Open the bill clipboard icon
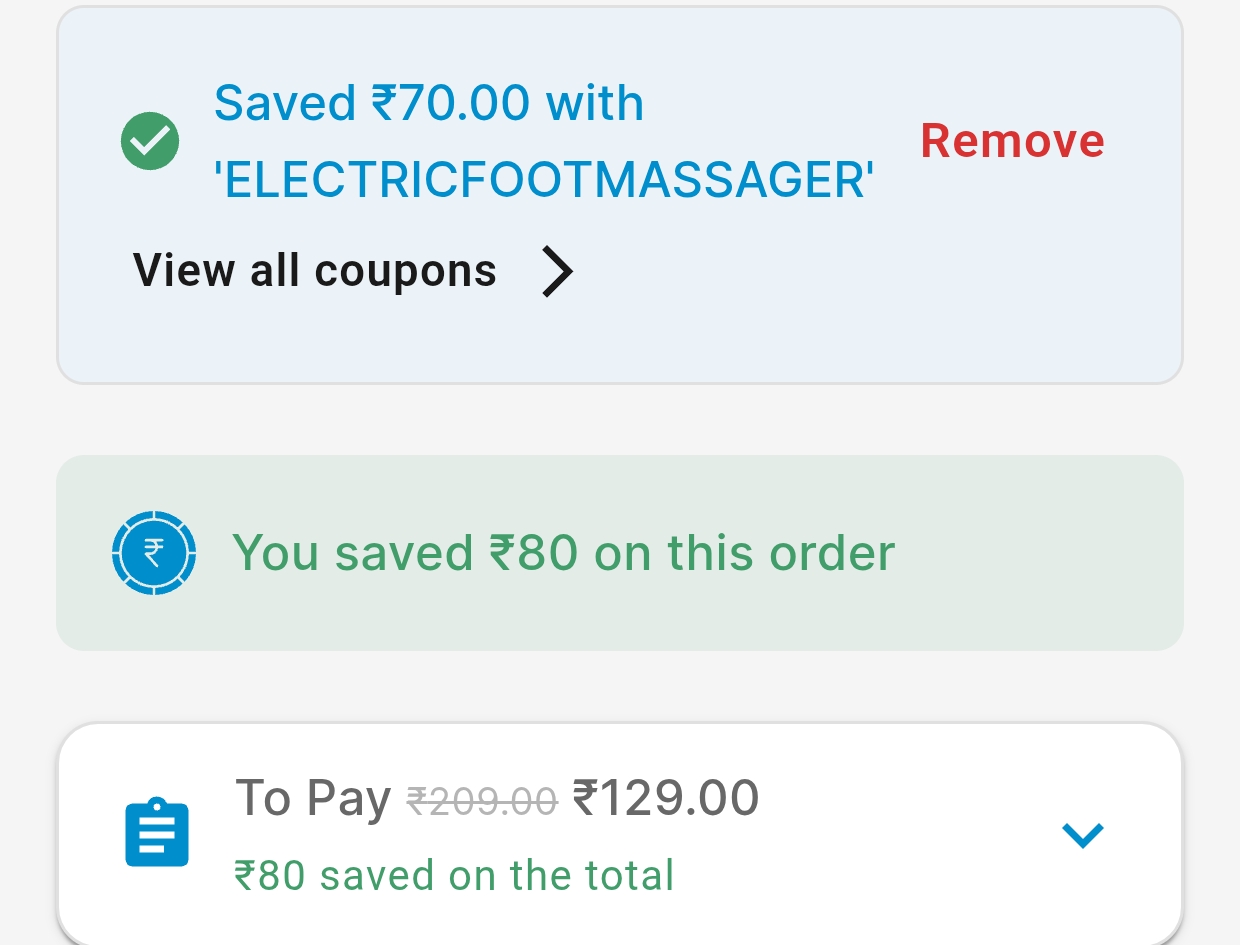This screenshot has width=1240, height=945. [157, 831]
